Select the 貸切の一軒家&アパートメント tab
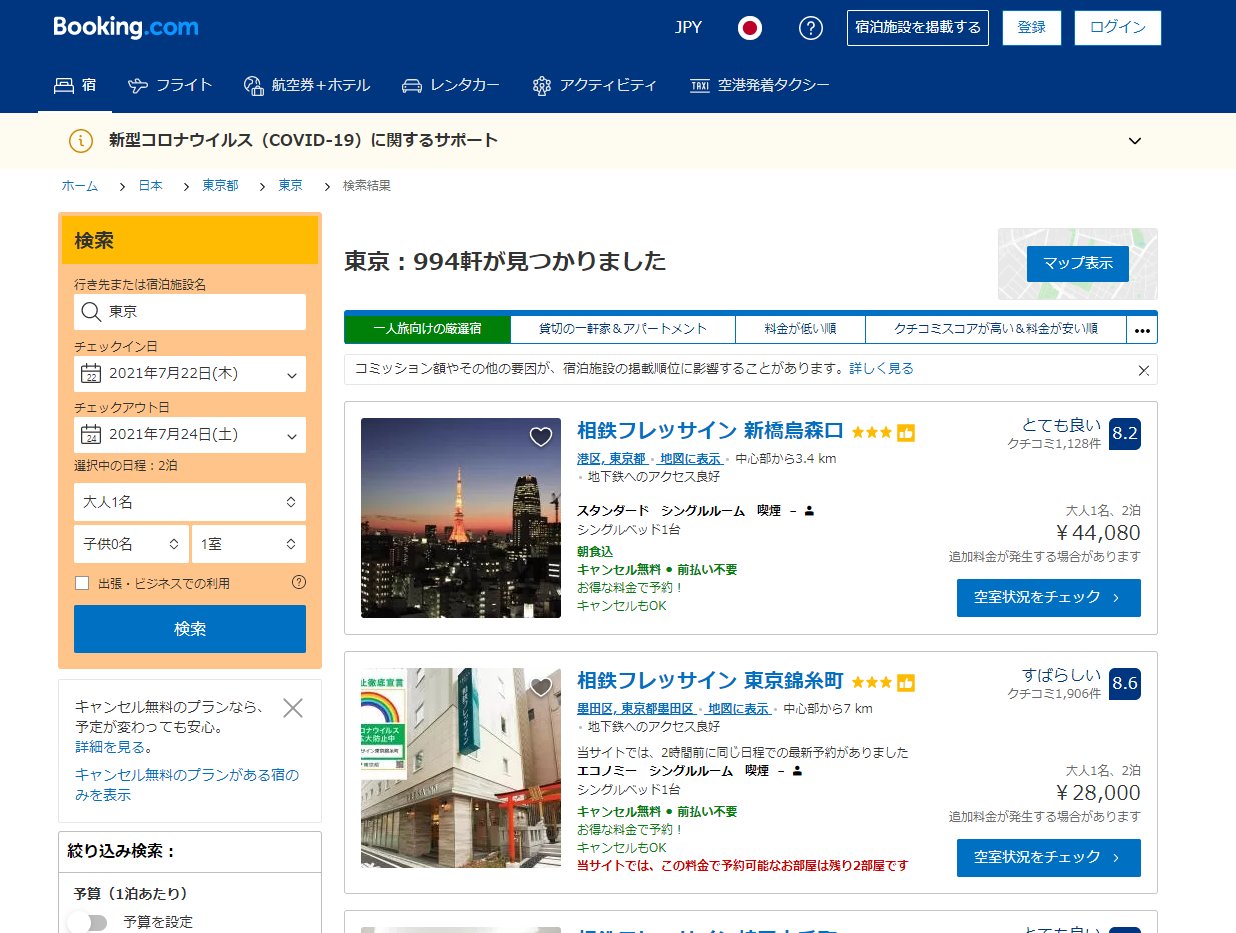Viewport: 1236px width, 933px height. coord(623,329)
